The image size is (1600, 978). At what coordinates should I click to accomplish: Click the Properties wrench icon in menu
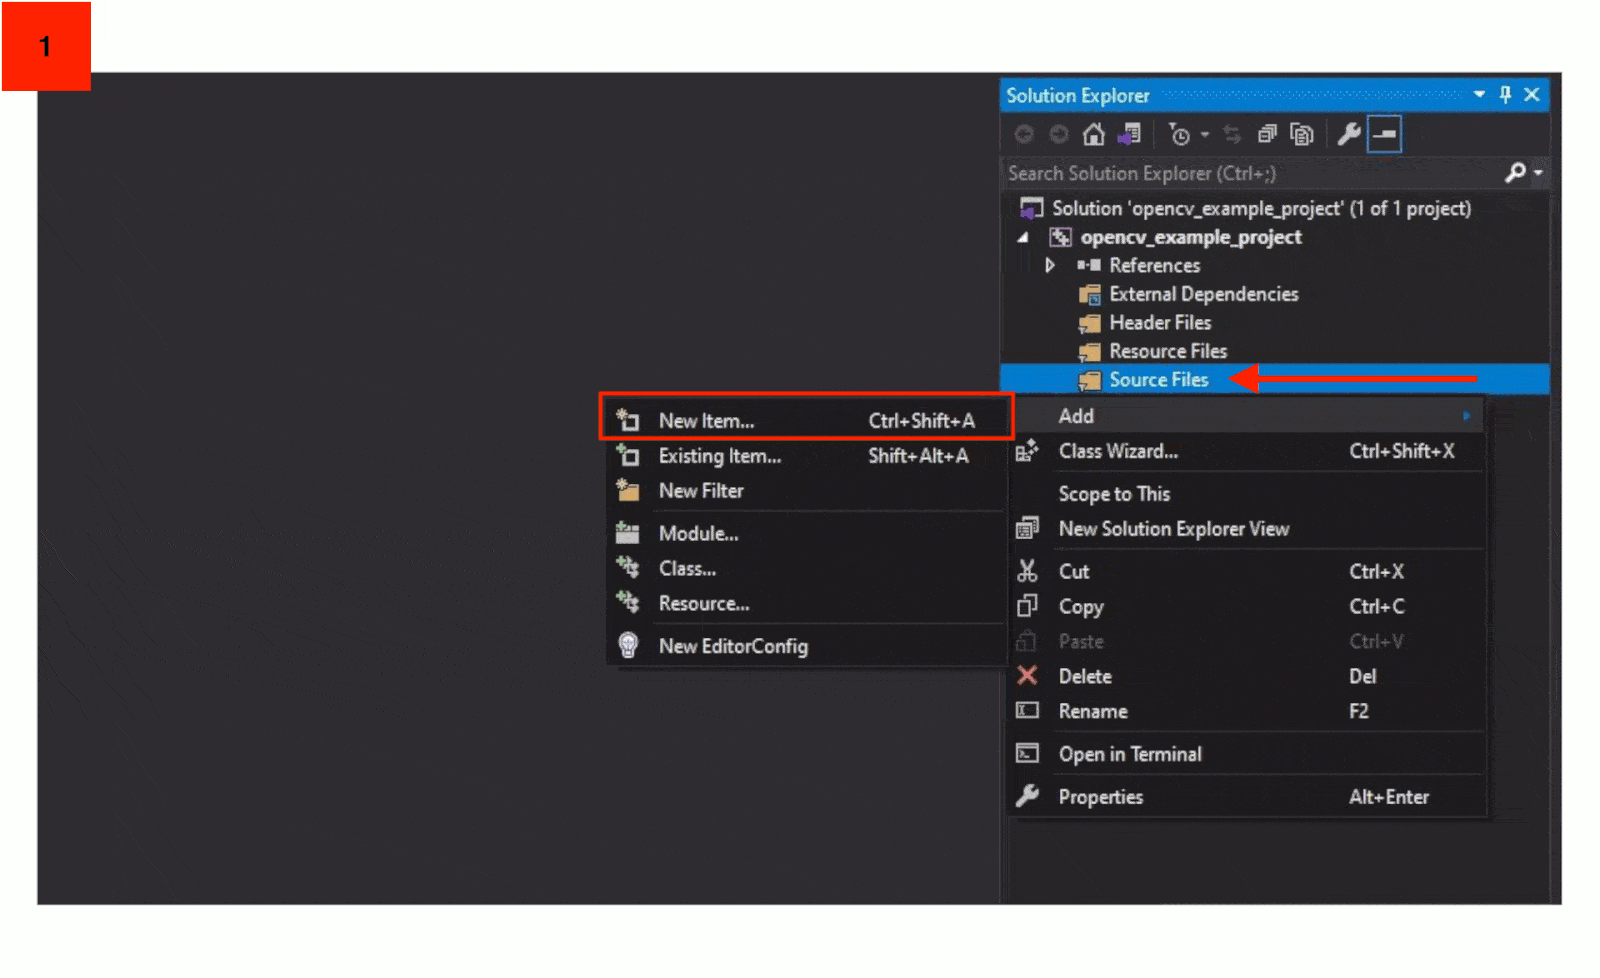click(x=1027, y=796)
